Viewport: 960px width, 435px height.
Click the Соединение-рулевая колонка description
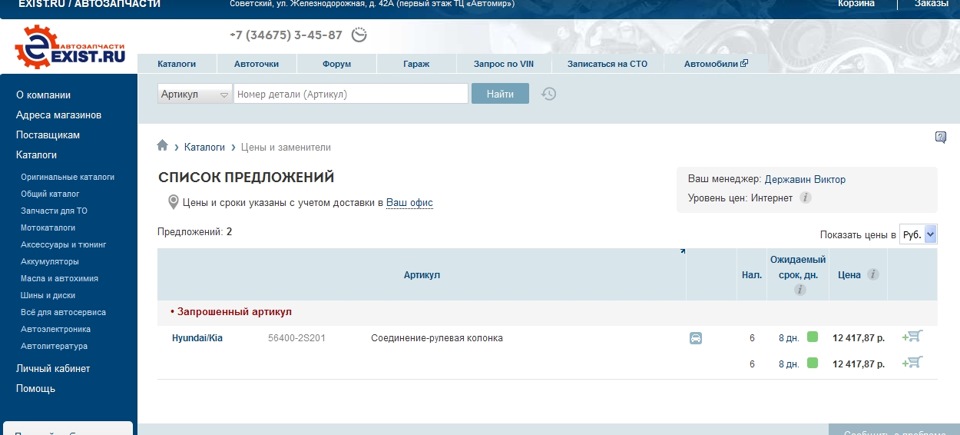click(437, 338)
